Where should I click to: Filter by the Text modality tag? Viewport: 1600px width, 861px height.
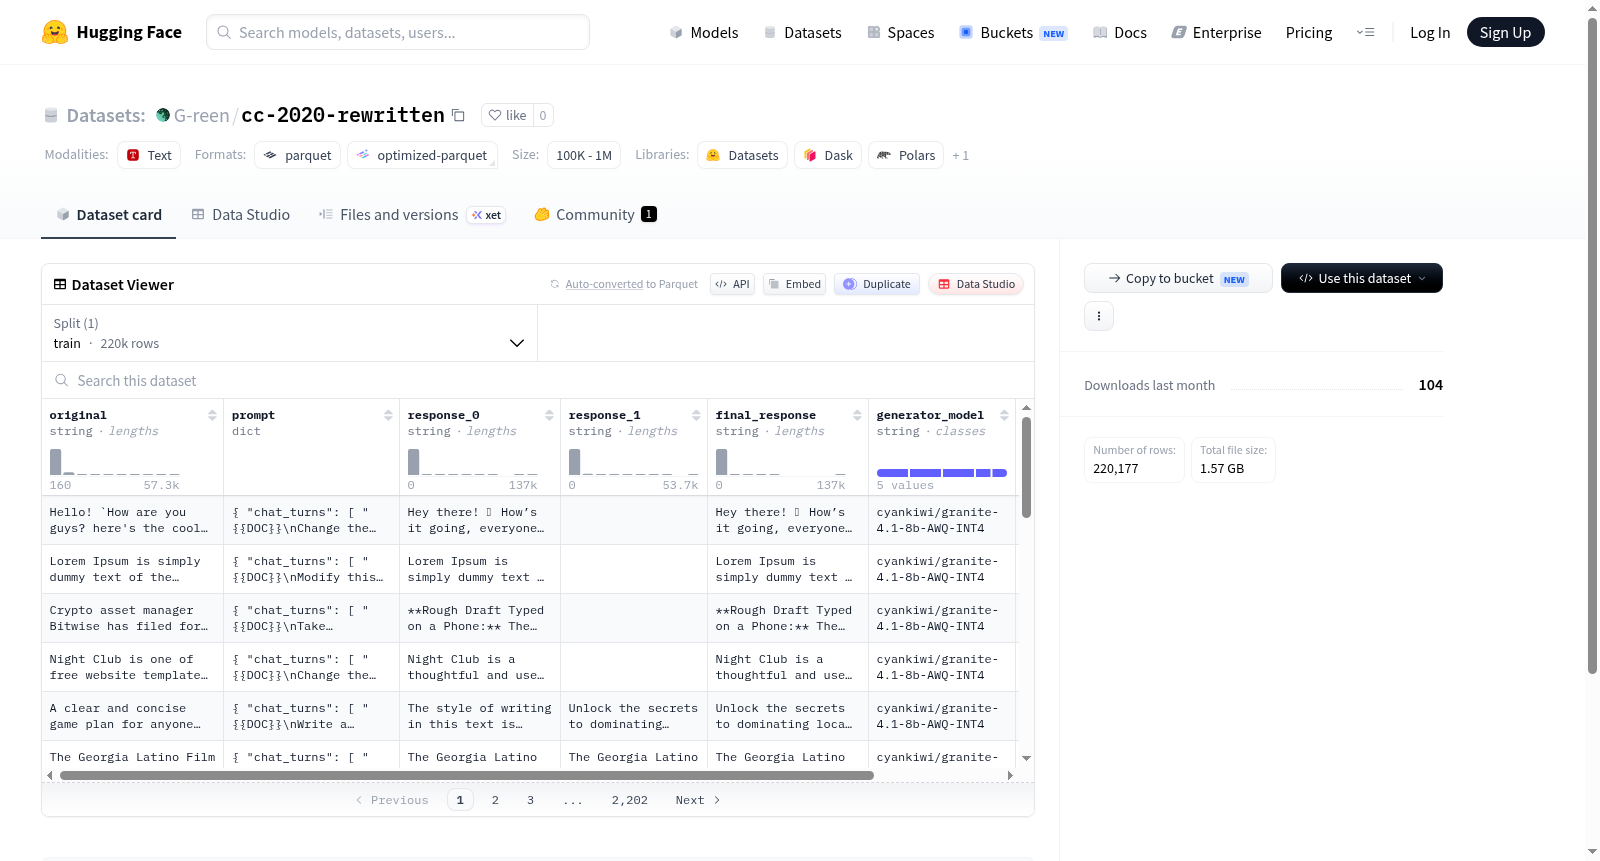pos(149,155)
